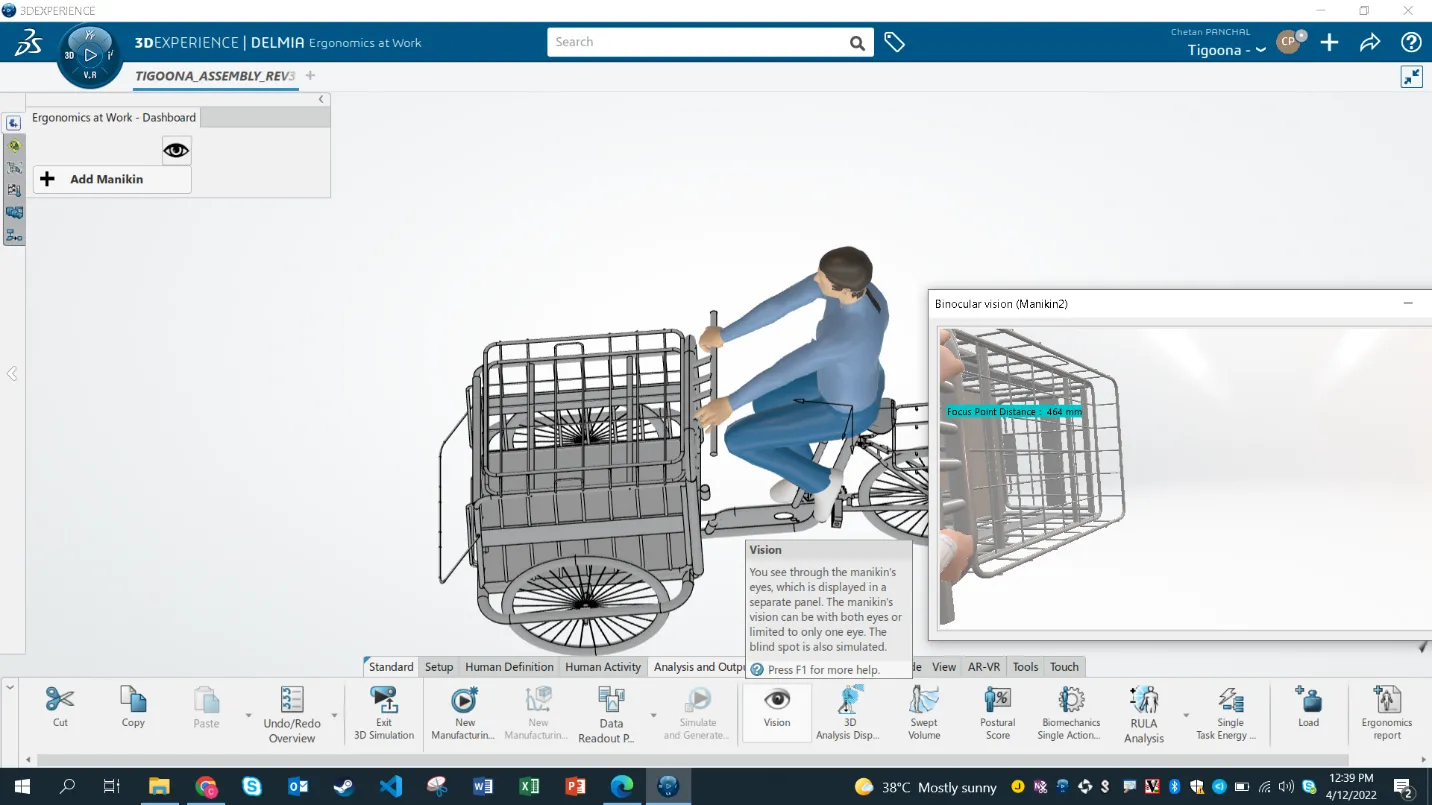Open the 3D Analysis Display tool
This screenshot has width=1432, height=805.
[x=849, y=710]
